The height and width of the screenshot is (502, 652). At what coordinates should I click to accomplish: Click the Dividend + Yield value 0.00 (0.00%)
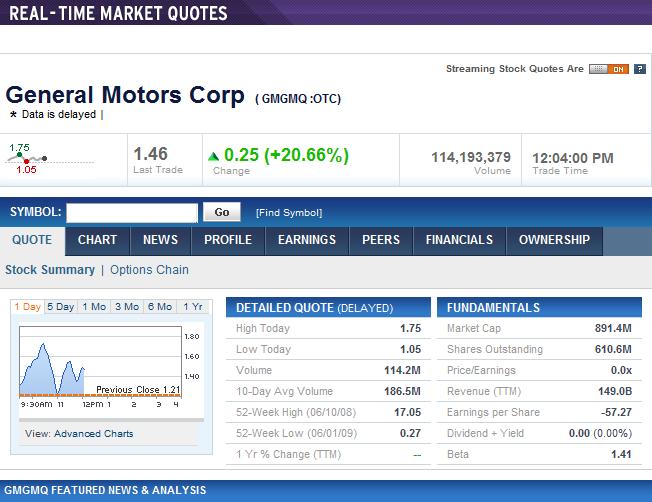point(600,433)
